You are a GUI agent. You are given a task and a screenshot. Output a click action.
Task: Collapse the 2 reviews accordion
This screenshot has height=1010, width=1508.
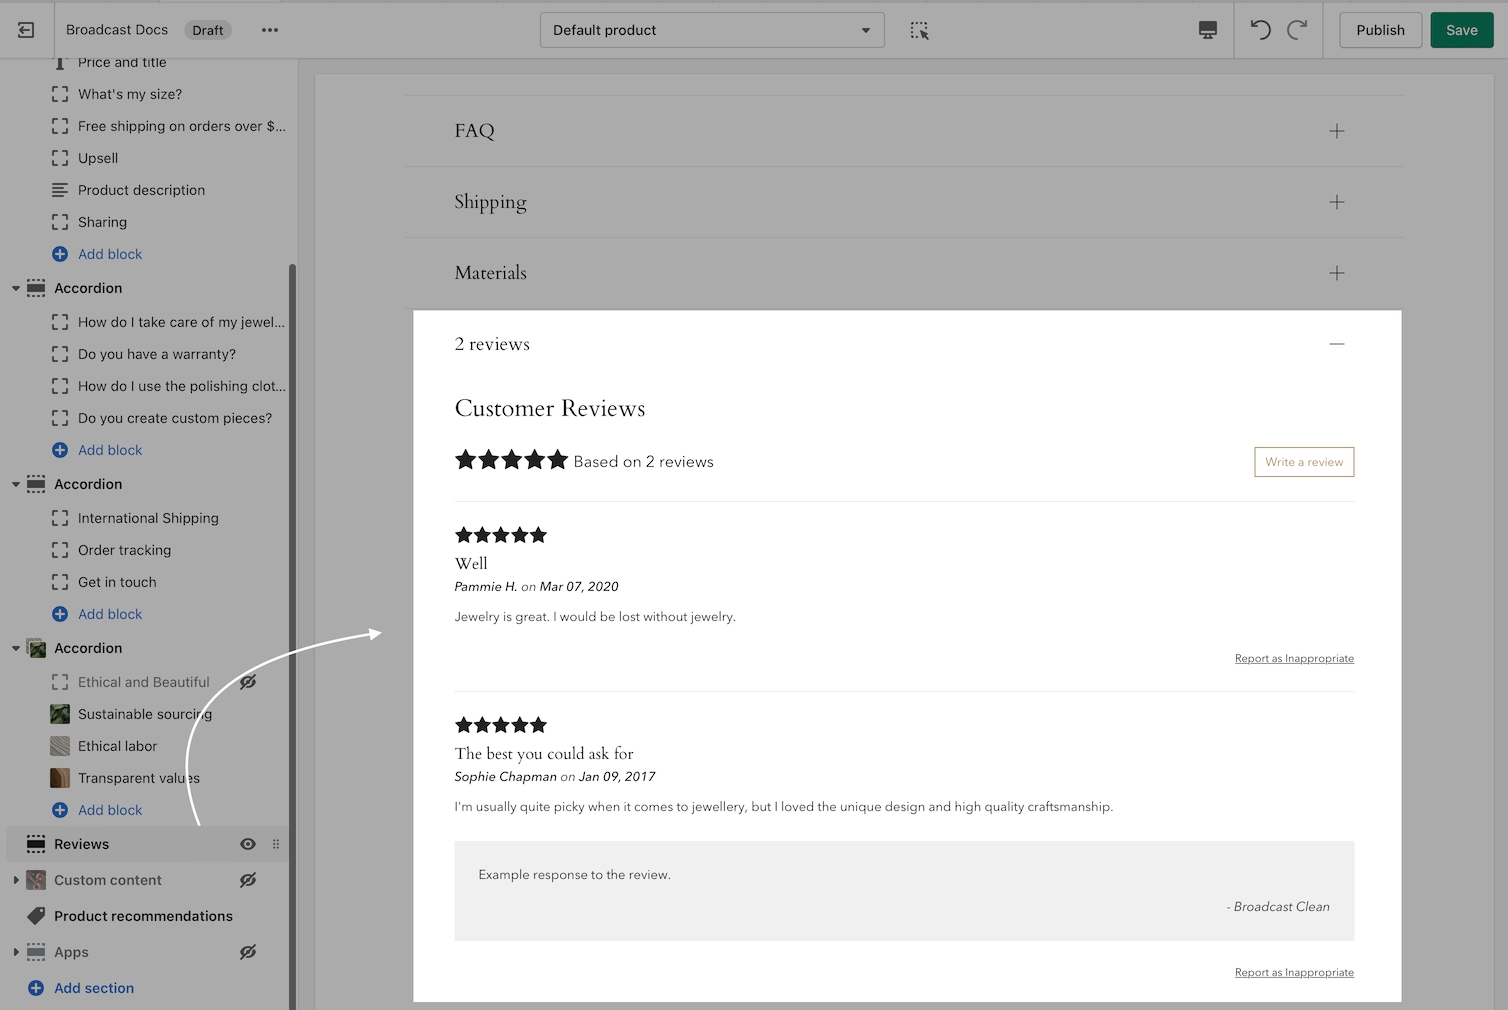(x=1336, y=344)
